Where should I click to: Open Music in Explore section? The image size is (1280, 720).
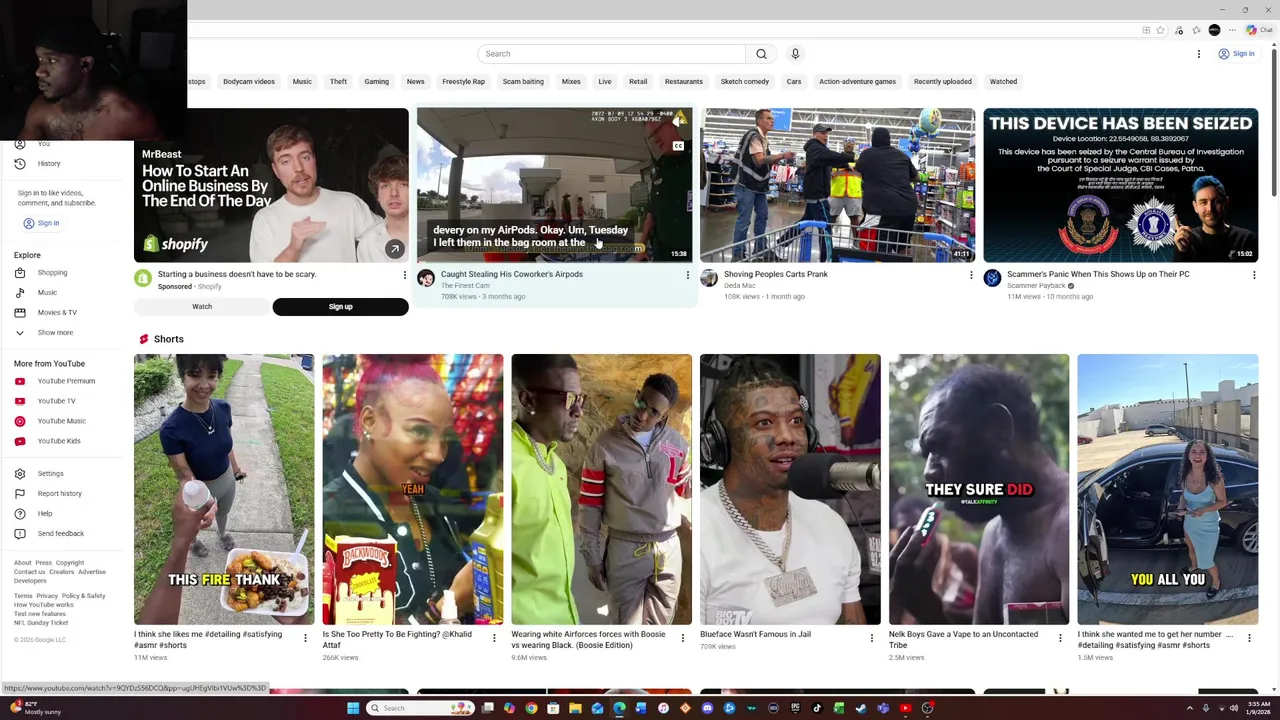point(47,292)
